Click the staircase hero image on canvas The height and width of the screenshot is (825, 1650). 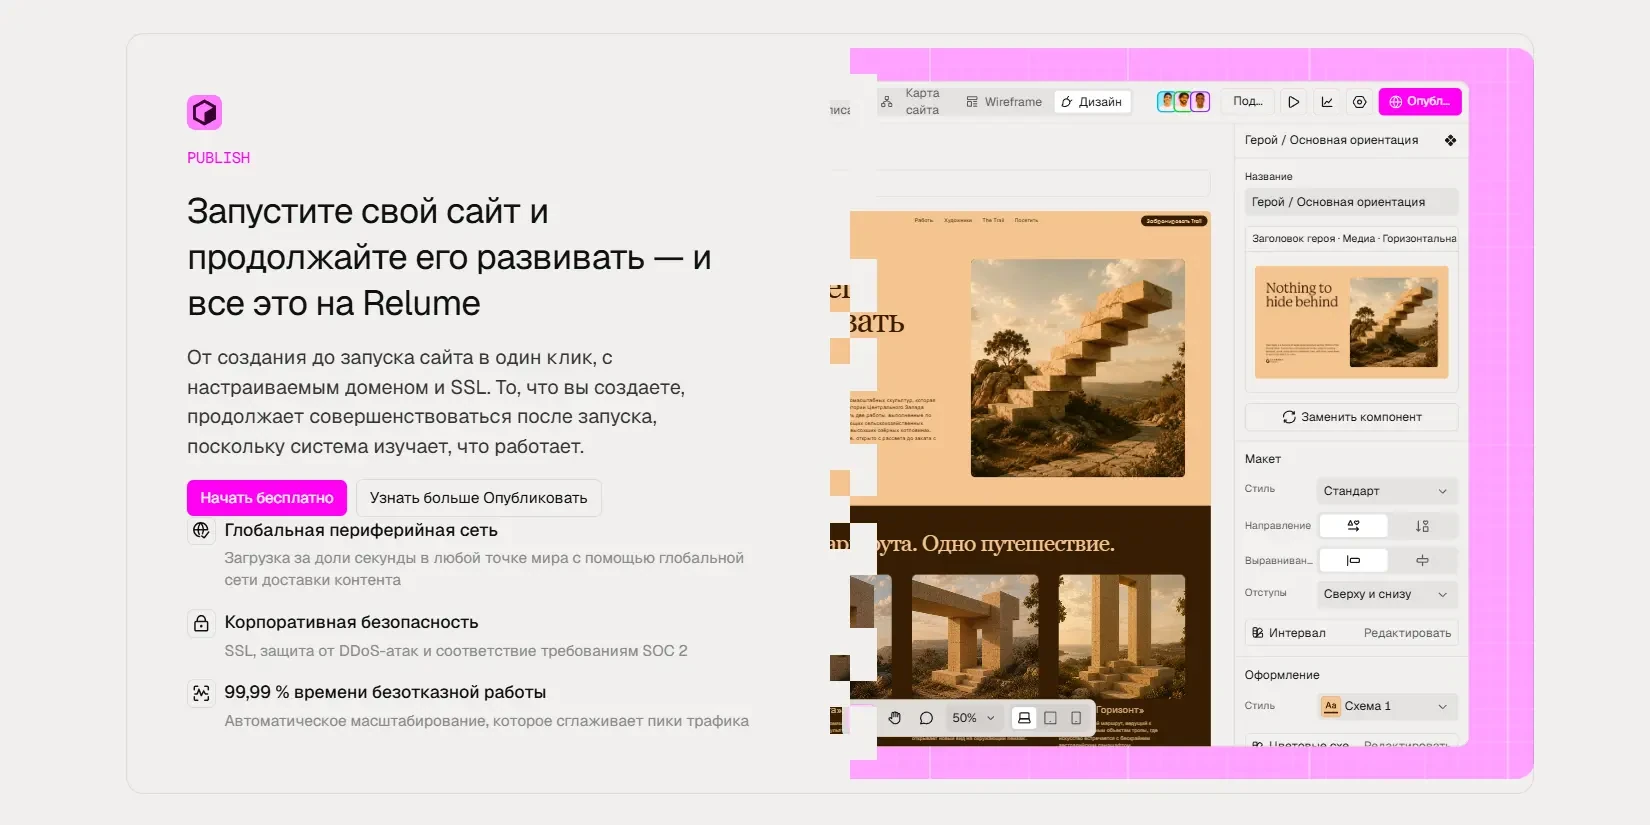[x=1078, y=368]
